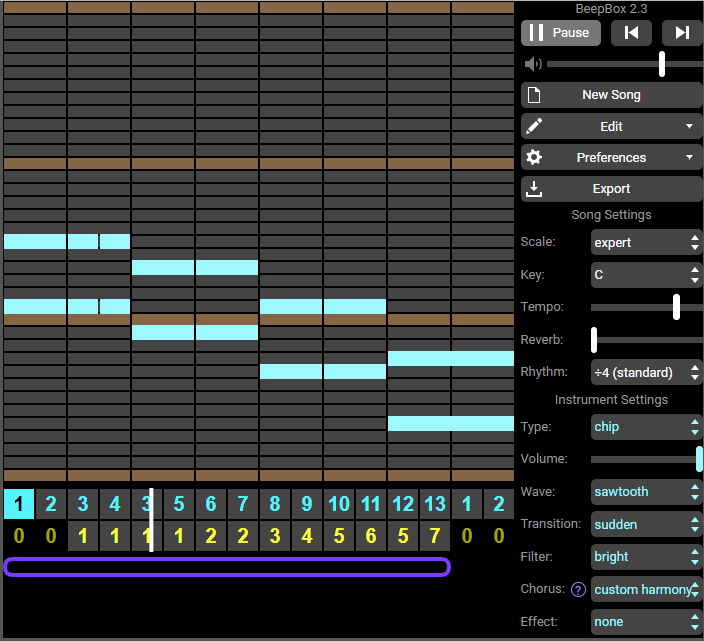Skip to next bar button
The height and width of the screenshot is (641, 704).
pos(682,33)
